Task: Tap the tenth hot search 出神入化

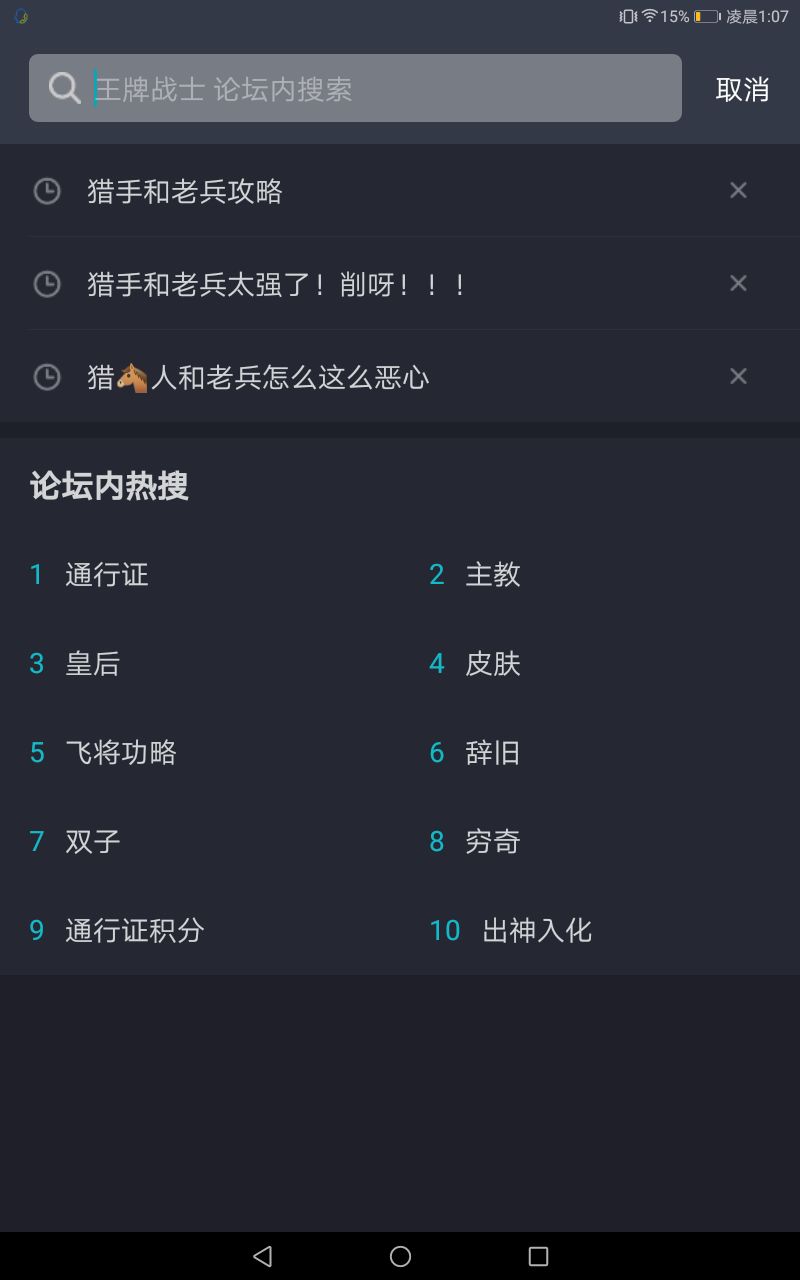Action: click(537, 930)
